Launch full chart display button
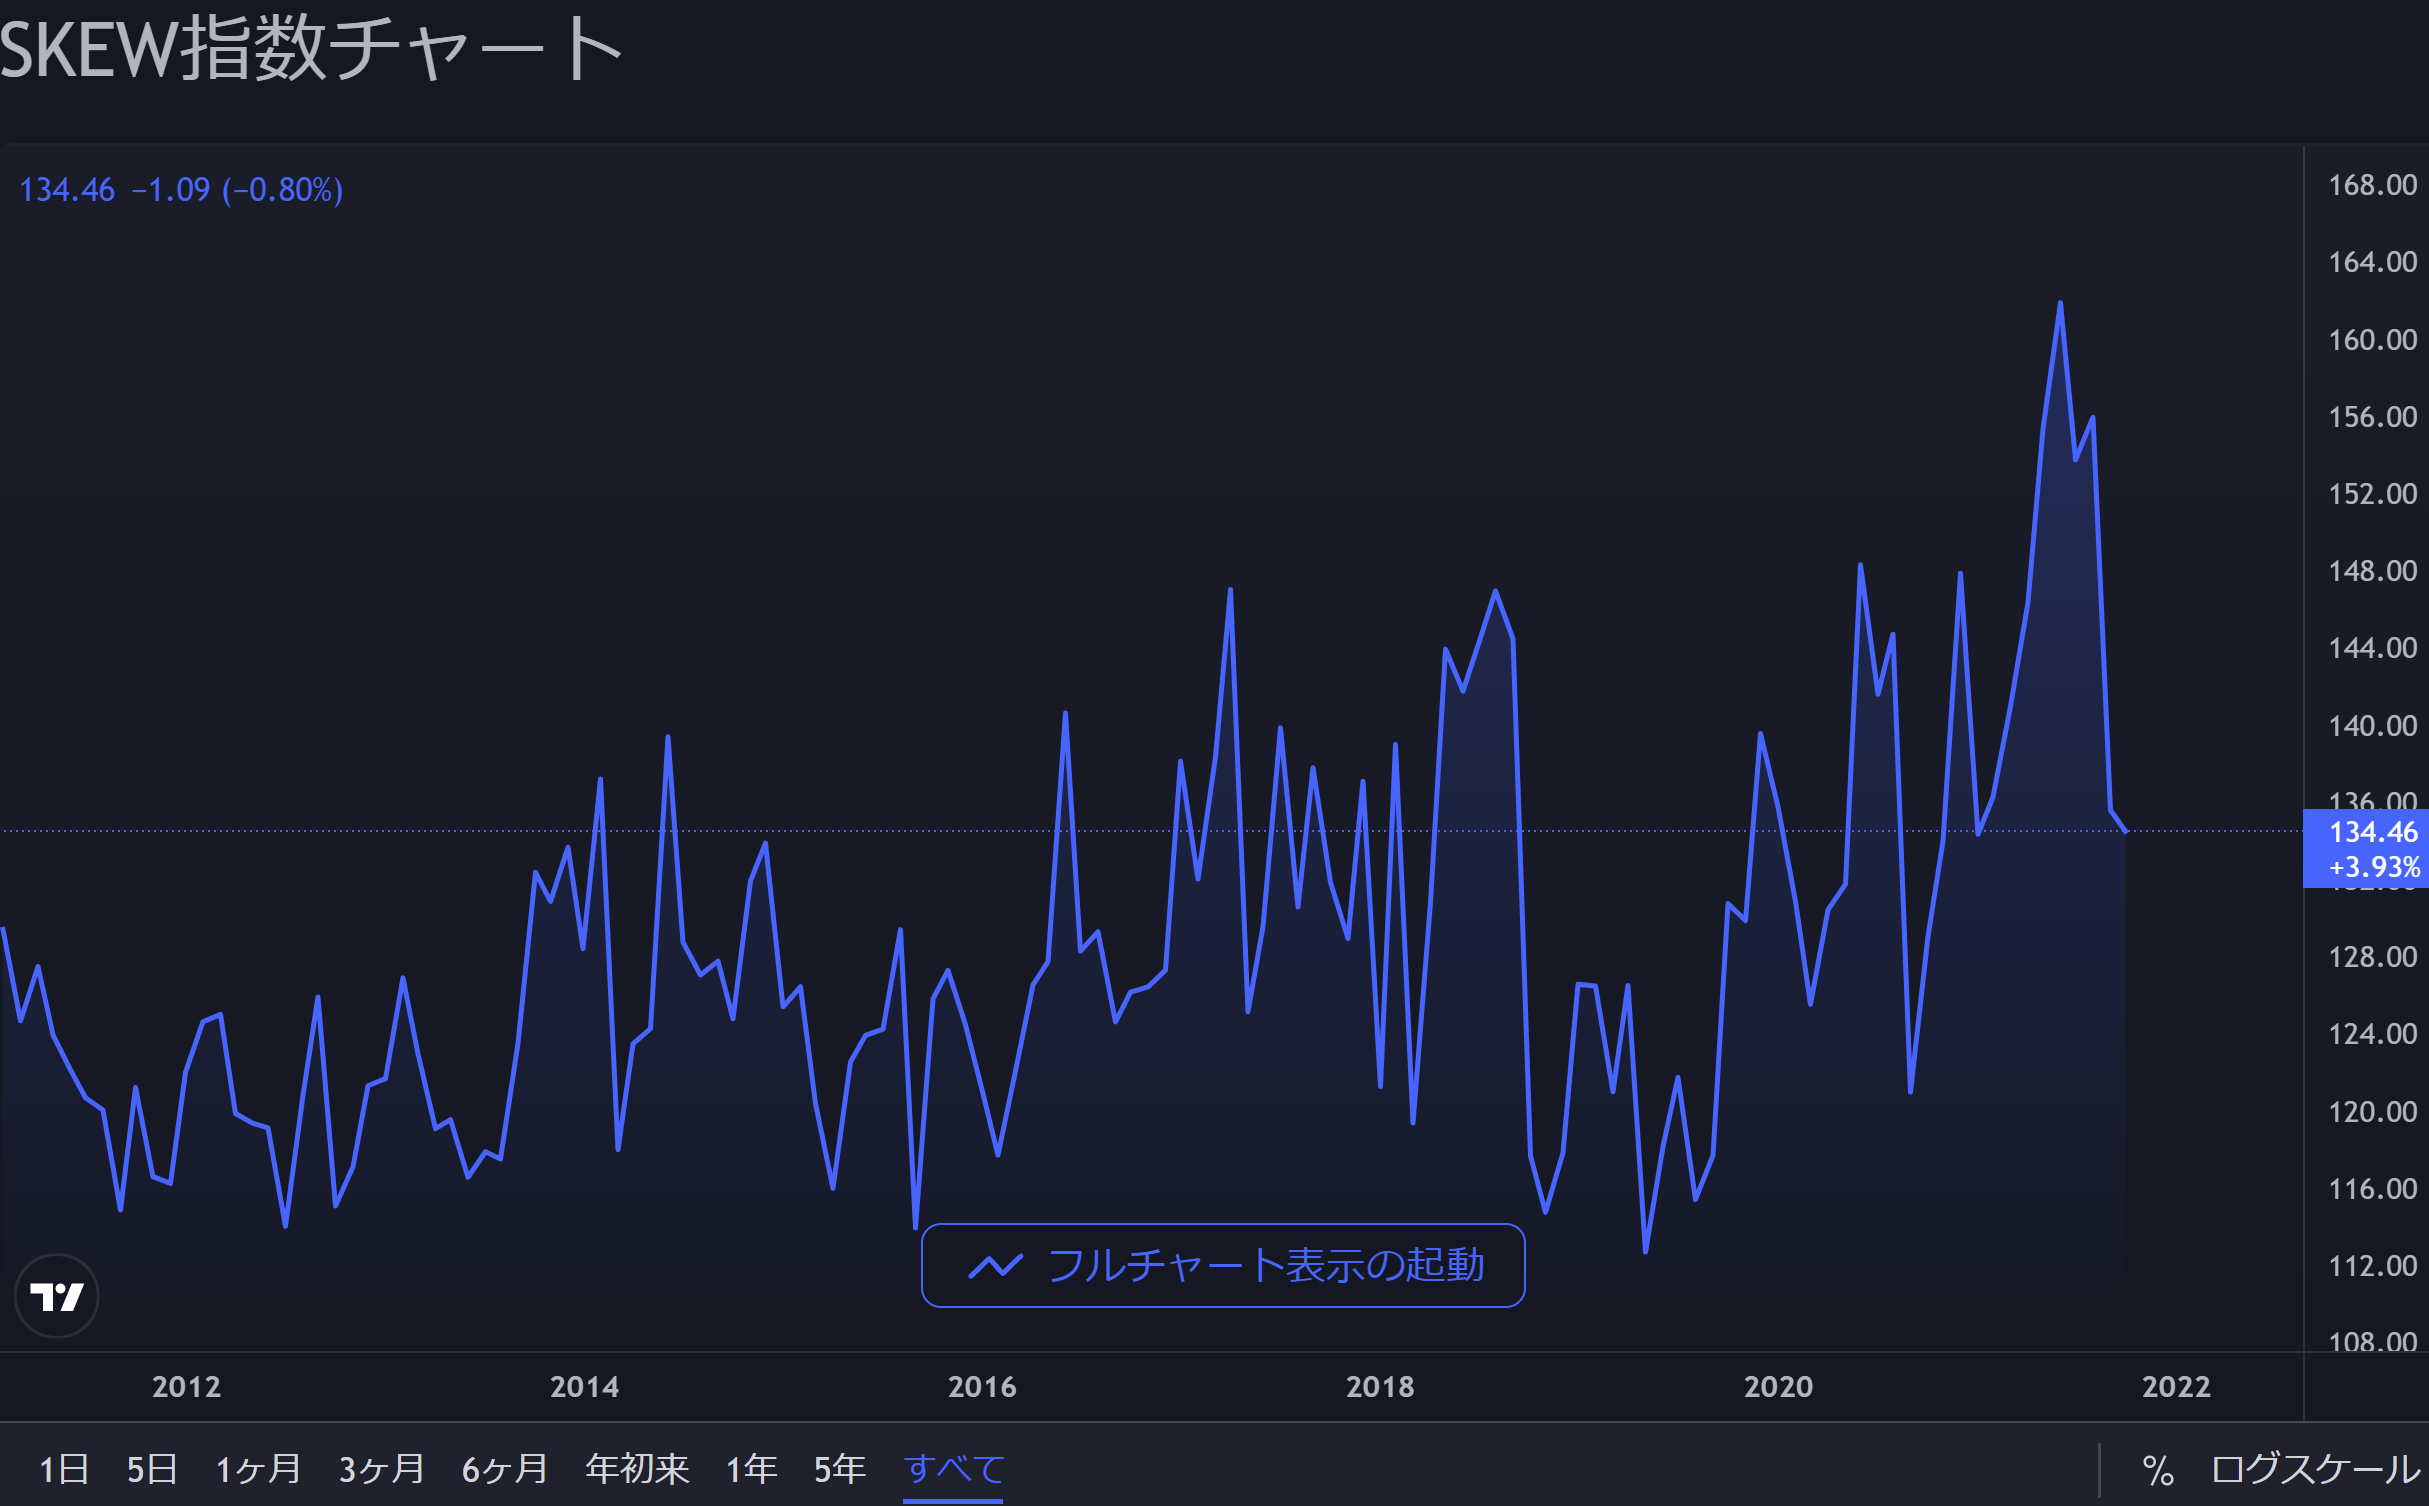Viewport: 2429px width, 1506px height. click(x=1222, y=1266)
